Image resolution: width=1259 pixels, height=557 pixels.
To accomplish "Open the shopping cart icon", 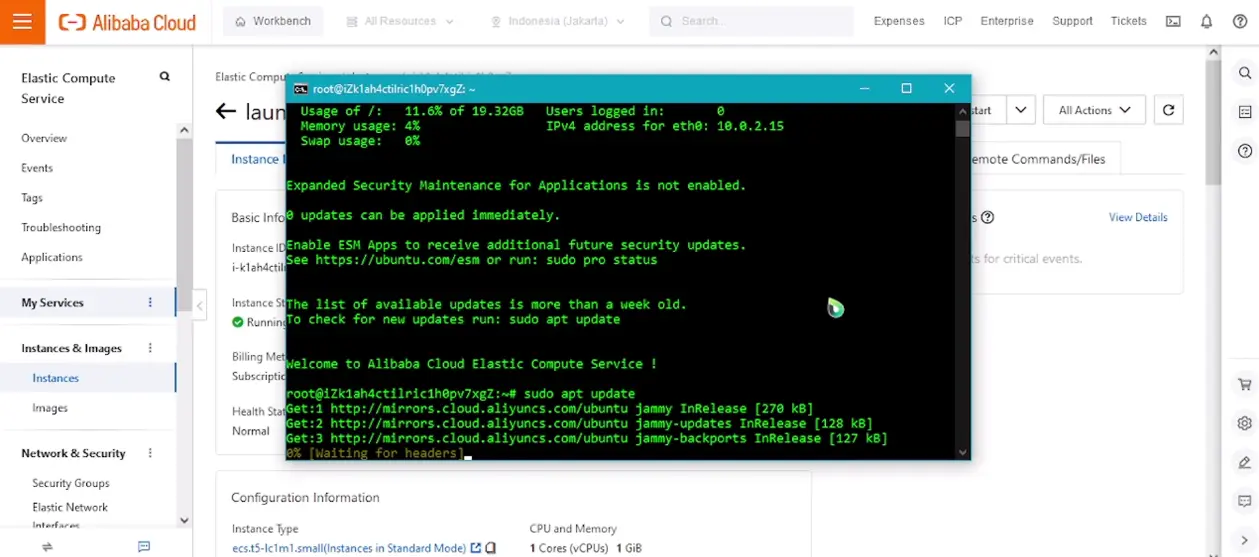I will click(x=1245, y=384).
